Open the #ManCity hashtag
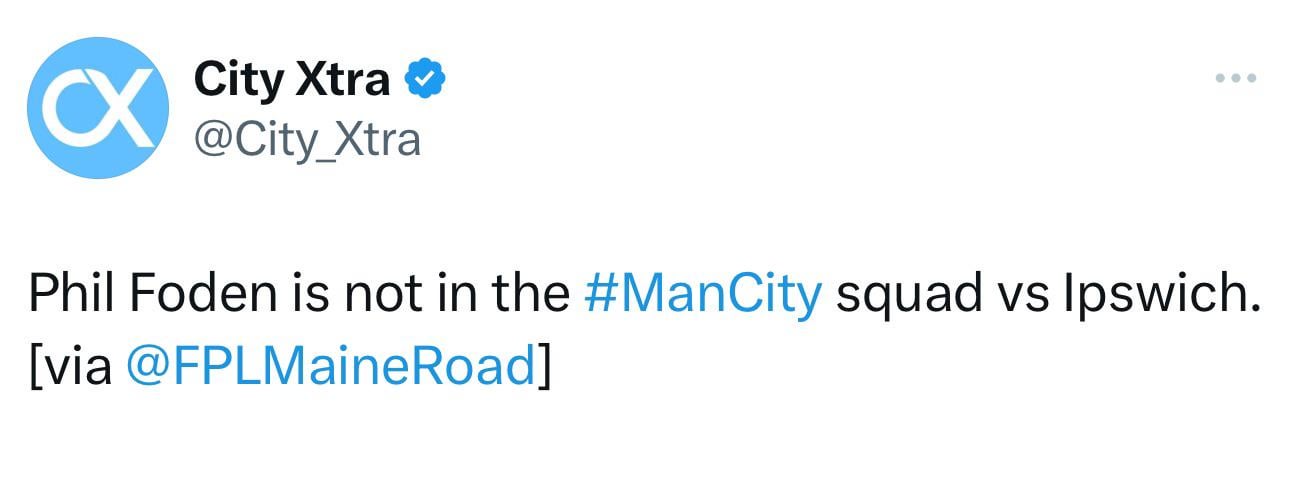The height and width of the screenshot is (481, 1290). (702, 295)
